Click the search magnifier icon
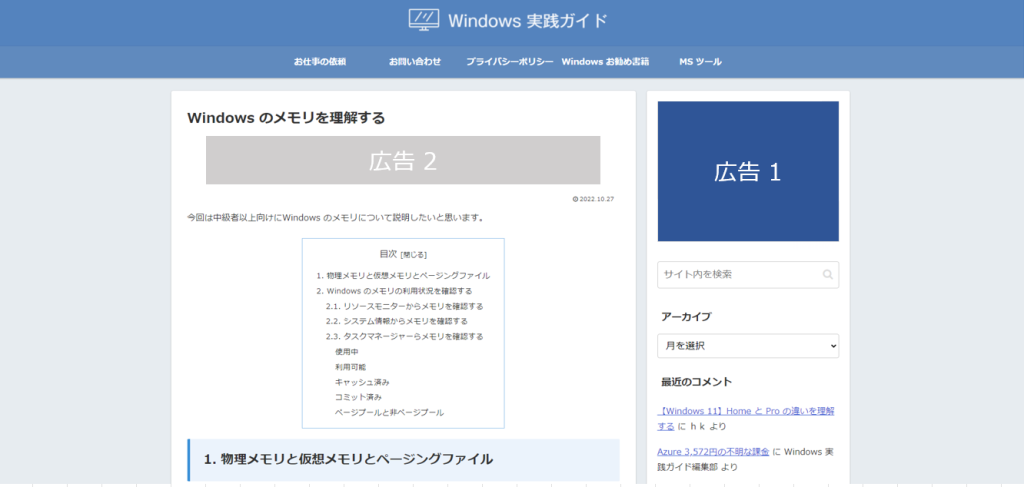The height and width of the screenshot is (487, 1024). [827, 275]
